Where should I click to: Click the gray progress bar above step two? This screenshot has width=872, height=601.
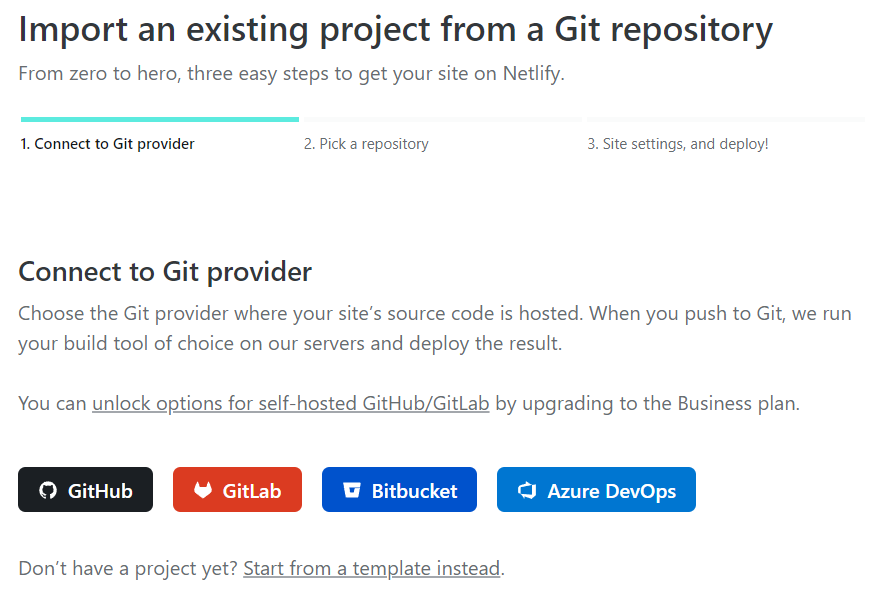tap(440, 120)
